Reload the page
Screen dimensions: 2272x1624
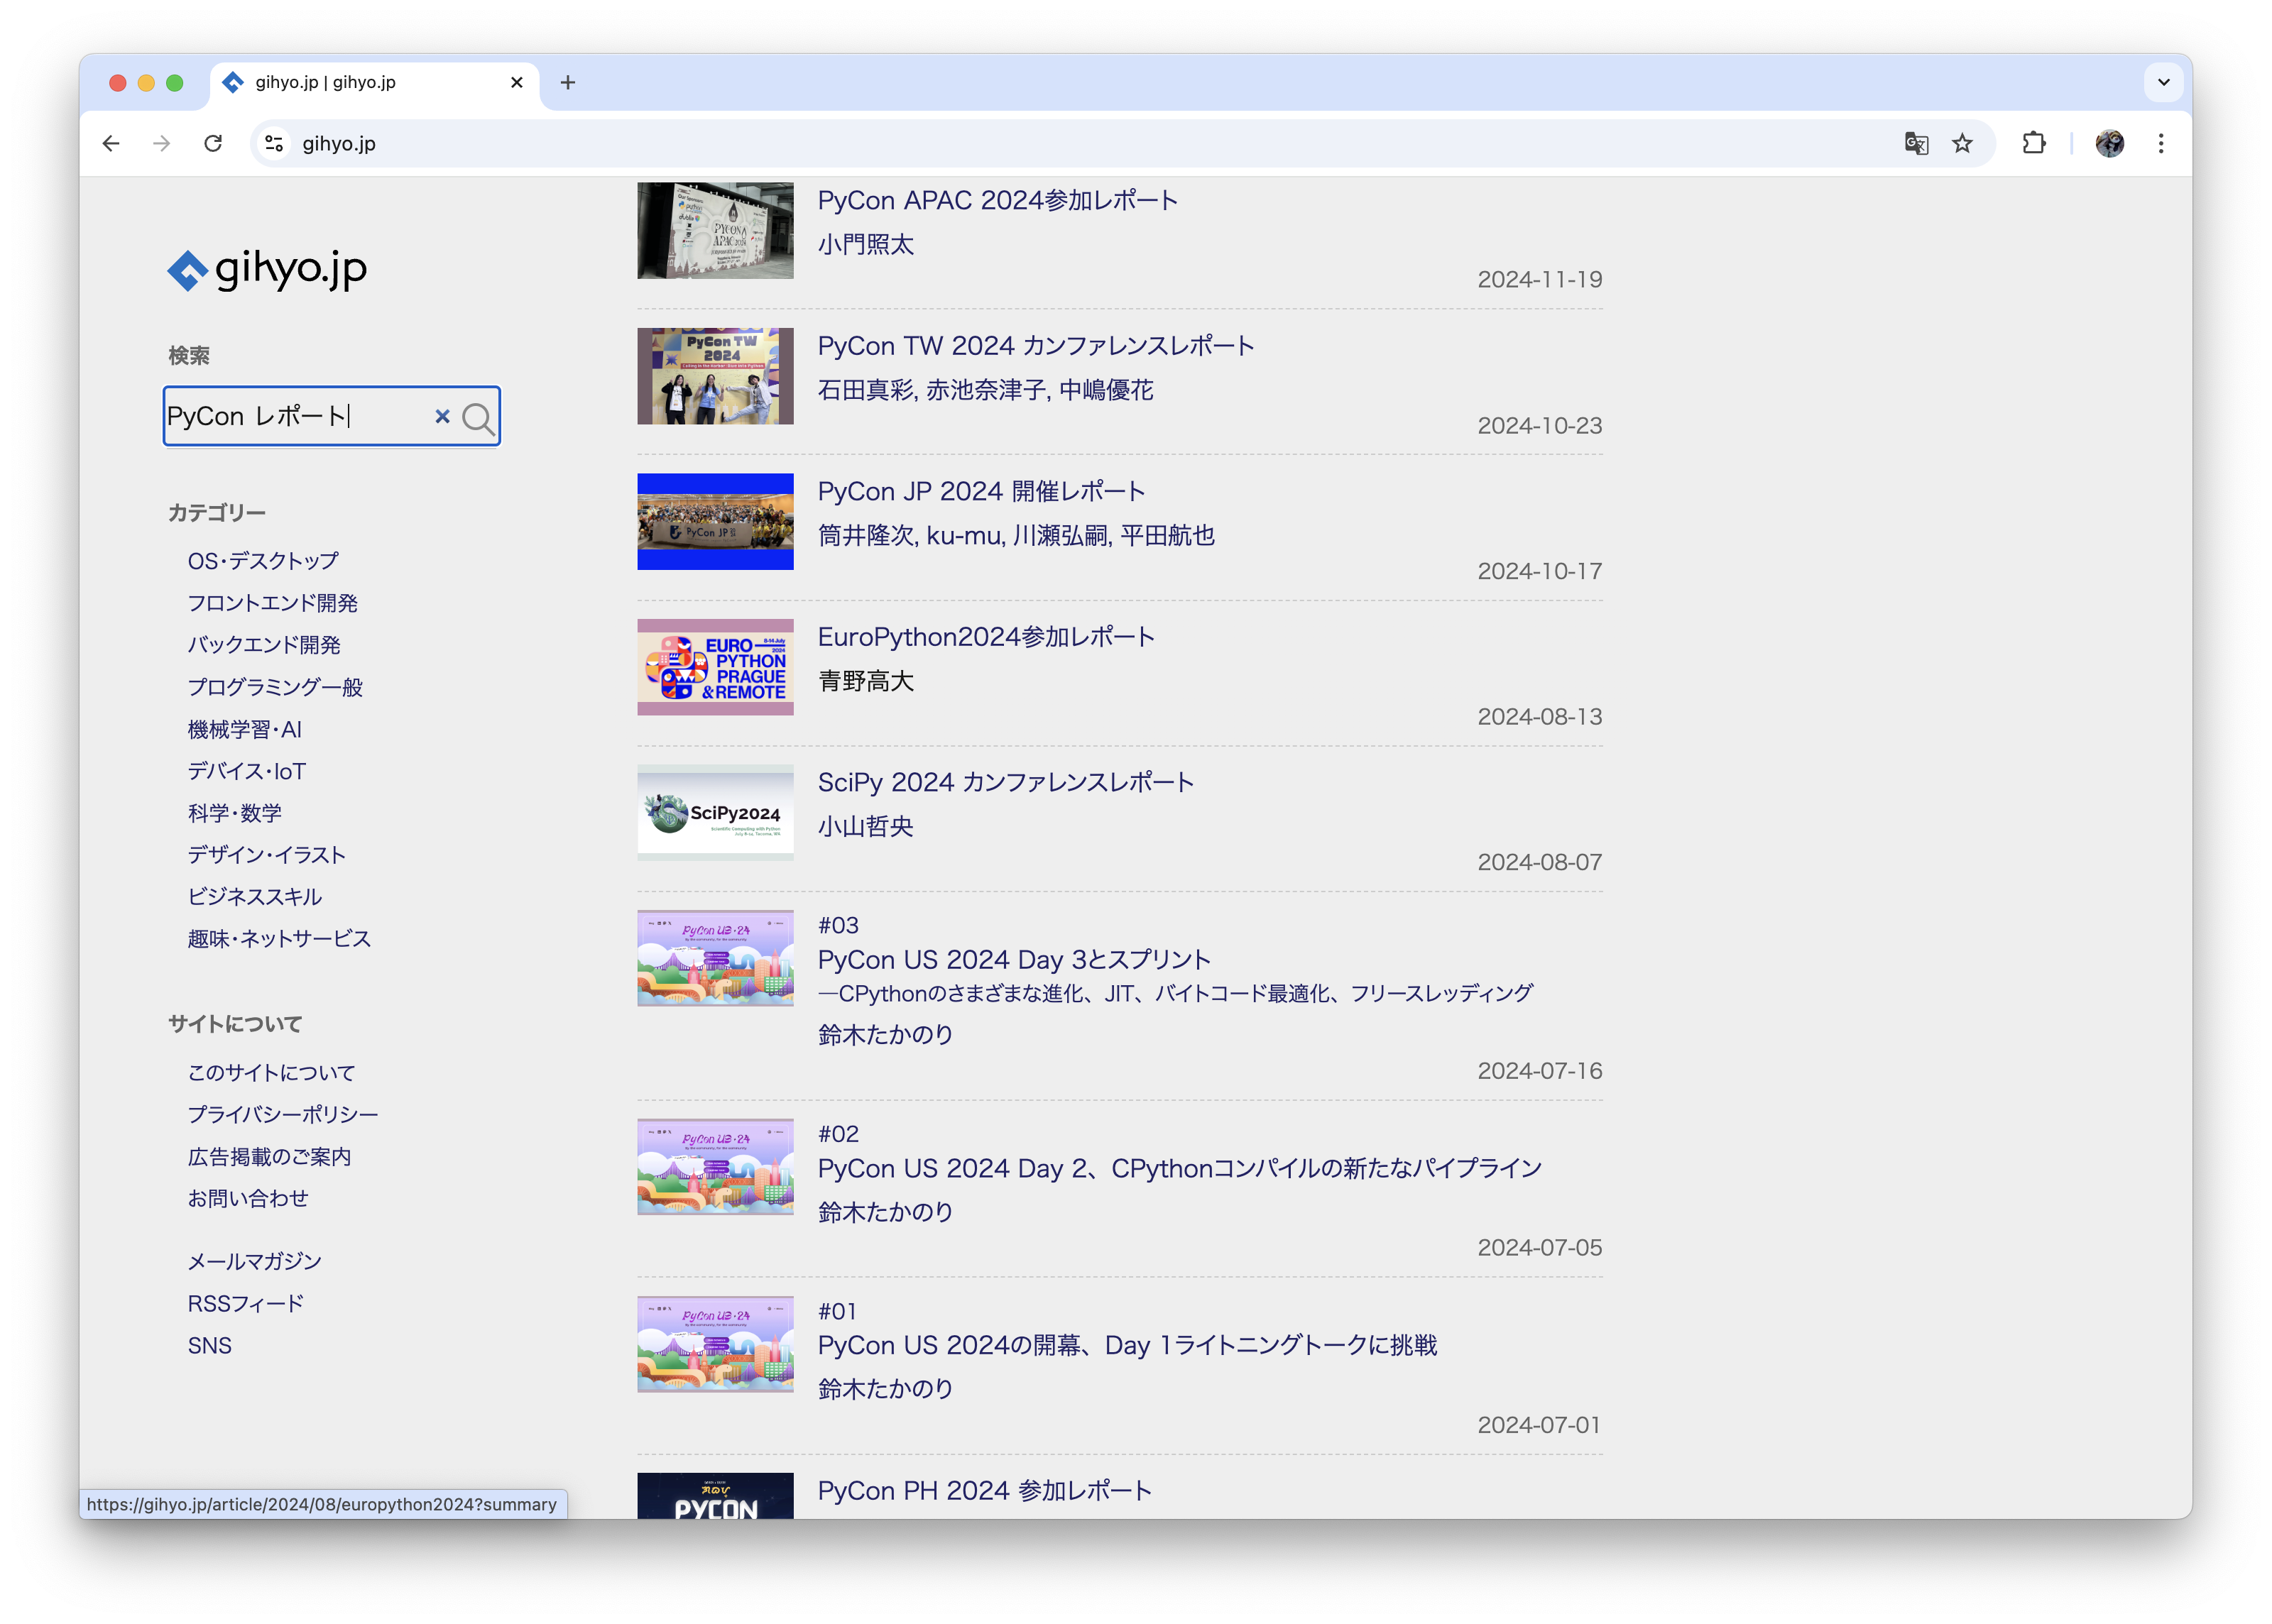tap(213, 144)
